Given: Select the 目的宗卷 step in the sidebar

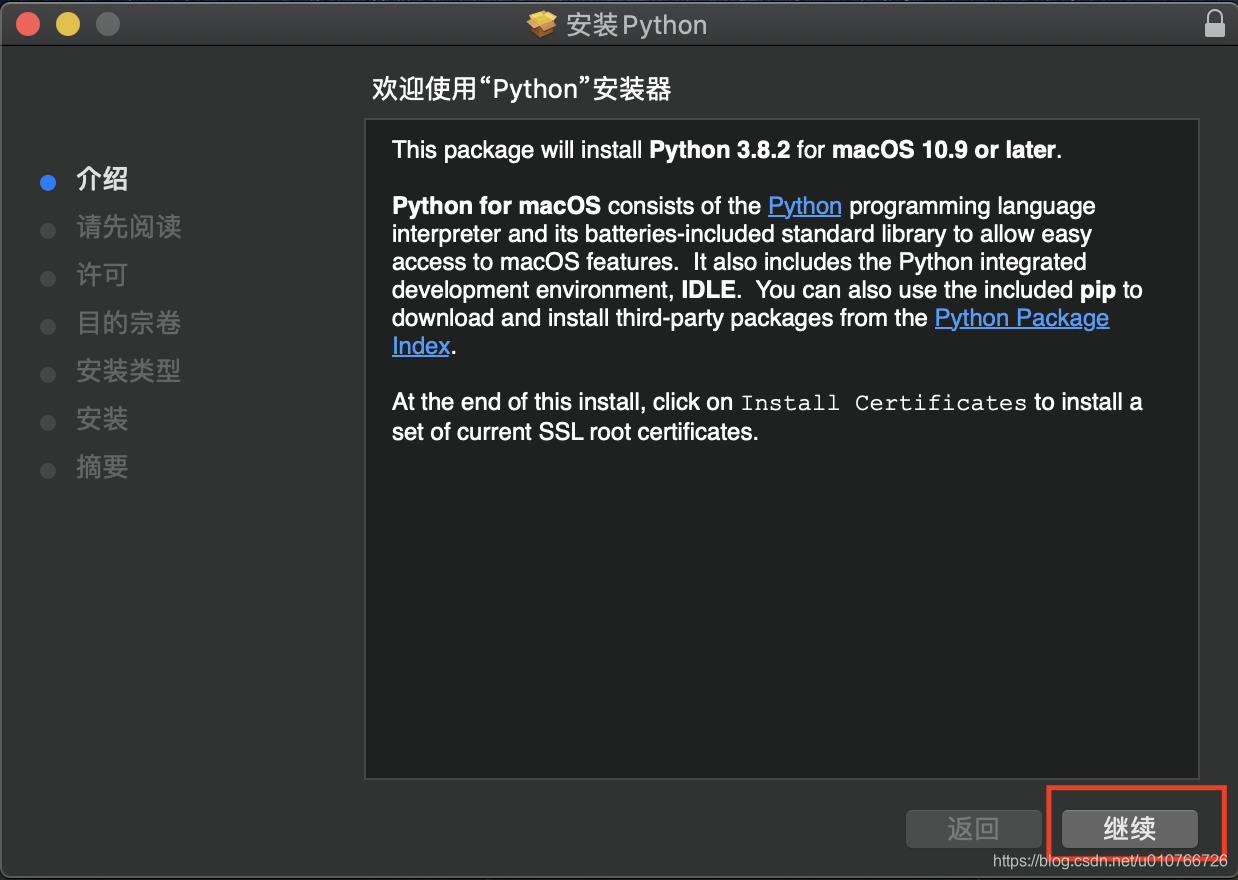Looking at the screenshot, I should (129, 324).
